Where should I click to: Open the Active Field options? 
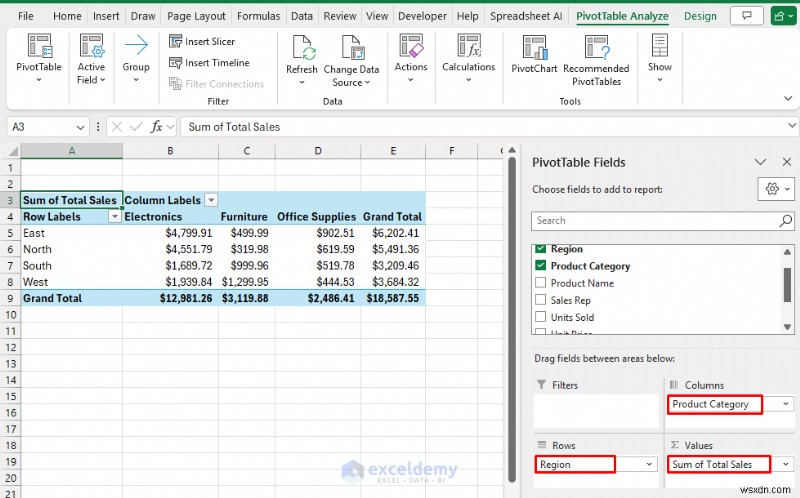click(x=91, y=58)
